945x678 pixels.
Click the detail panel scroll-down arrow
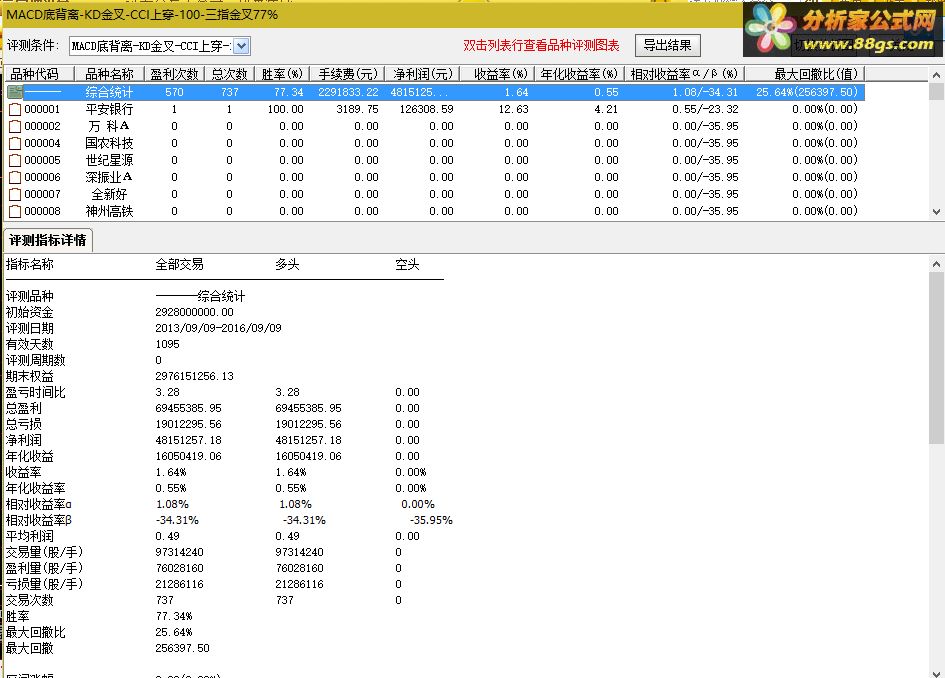[936, 673]
